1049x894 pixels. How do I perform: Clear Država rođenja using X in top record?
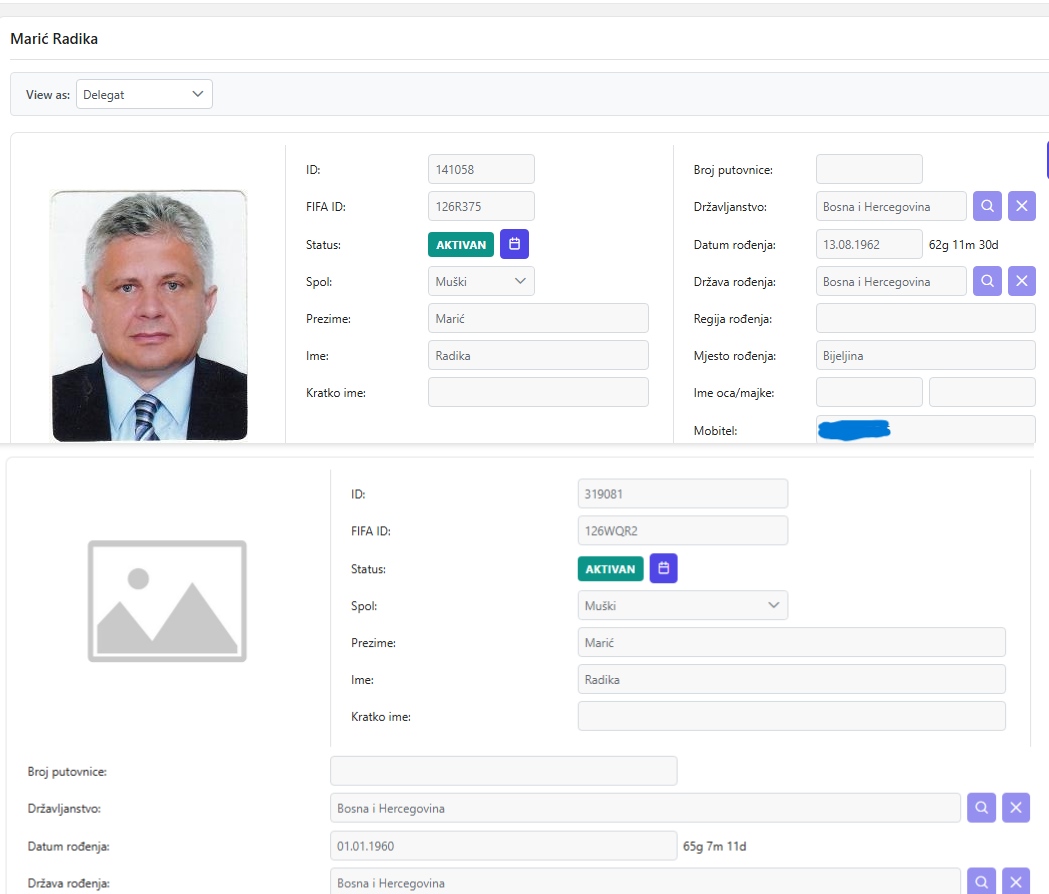coord(1021,281)
